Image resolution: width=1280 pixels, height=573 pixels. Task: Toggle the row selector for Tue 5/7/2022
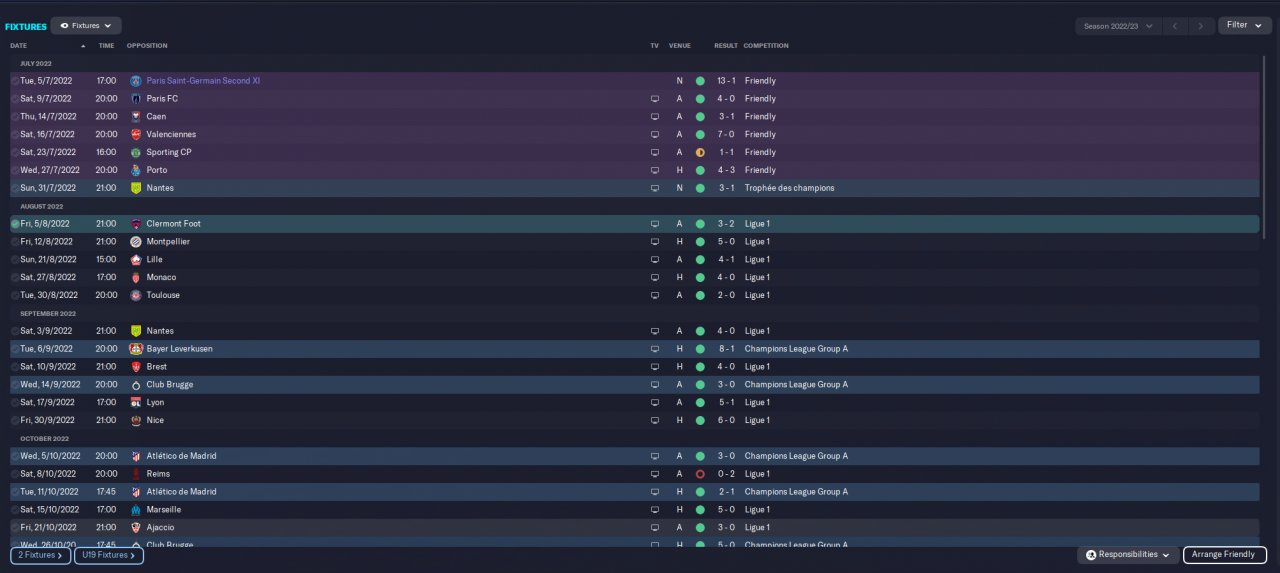pyautogui.click(x=15, y=81)
